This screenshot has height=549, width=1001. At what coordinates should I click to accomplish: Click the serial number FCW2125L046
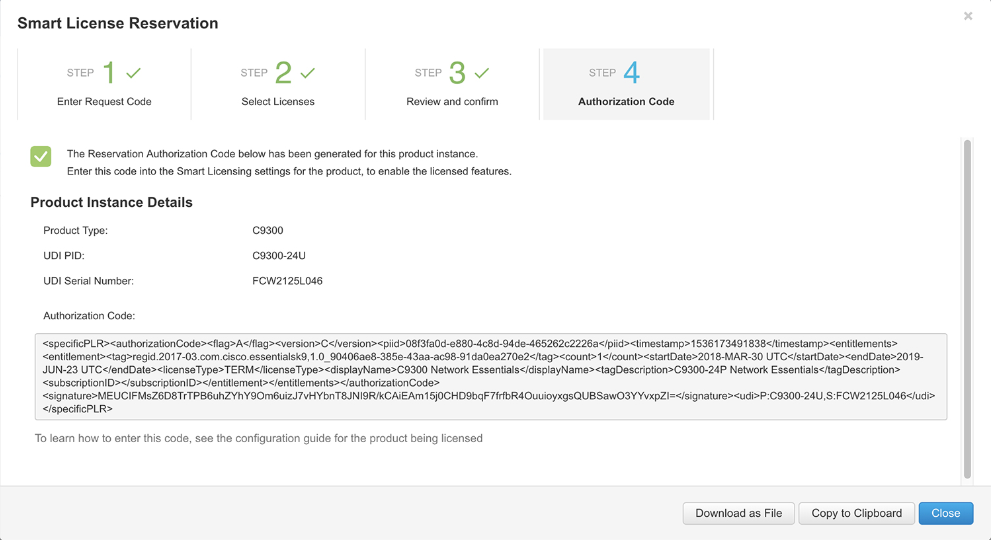(287, 281)
